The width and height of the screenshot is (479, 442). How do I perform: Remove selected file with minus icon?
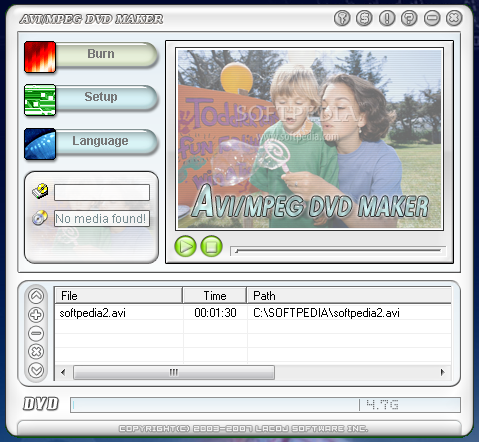pos(36,333)
